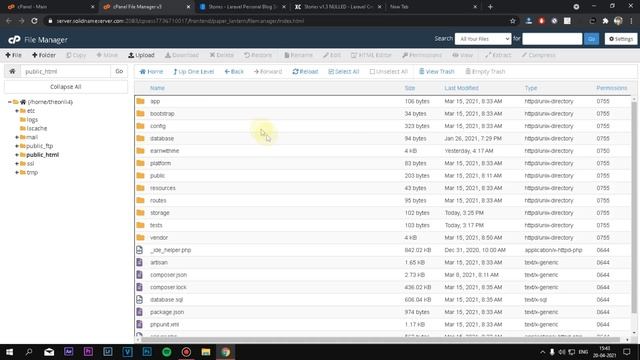Click the home icon beside path field
Viewport: 640px width, 360px height.
(x=12, y=71)
